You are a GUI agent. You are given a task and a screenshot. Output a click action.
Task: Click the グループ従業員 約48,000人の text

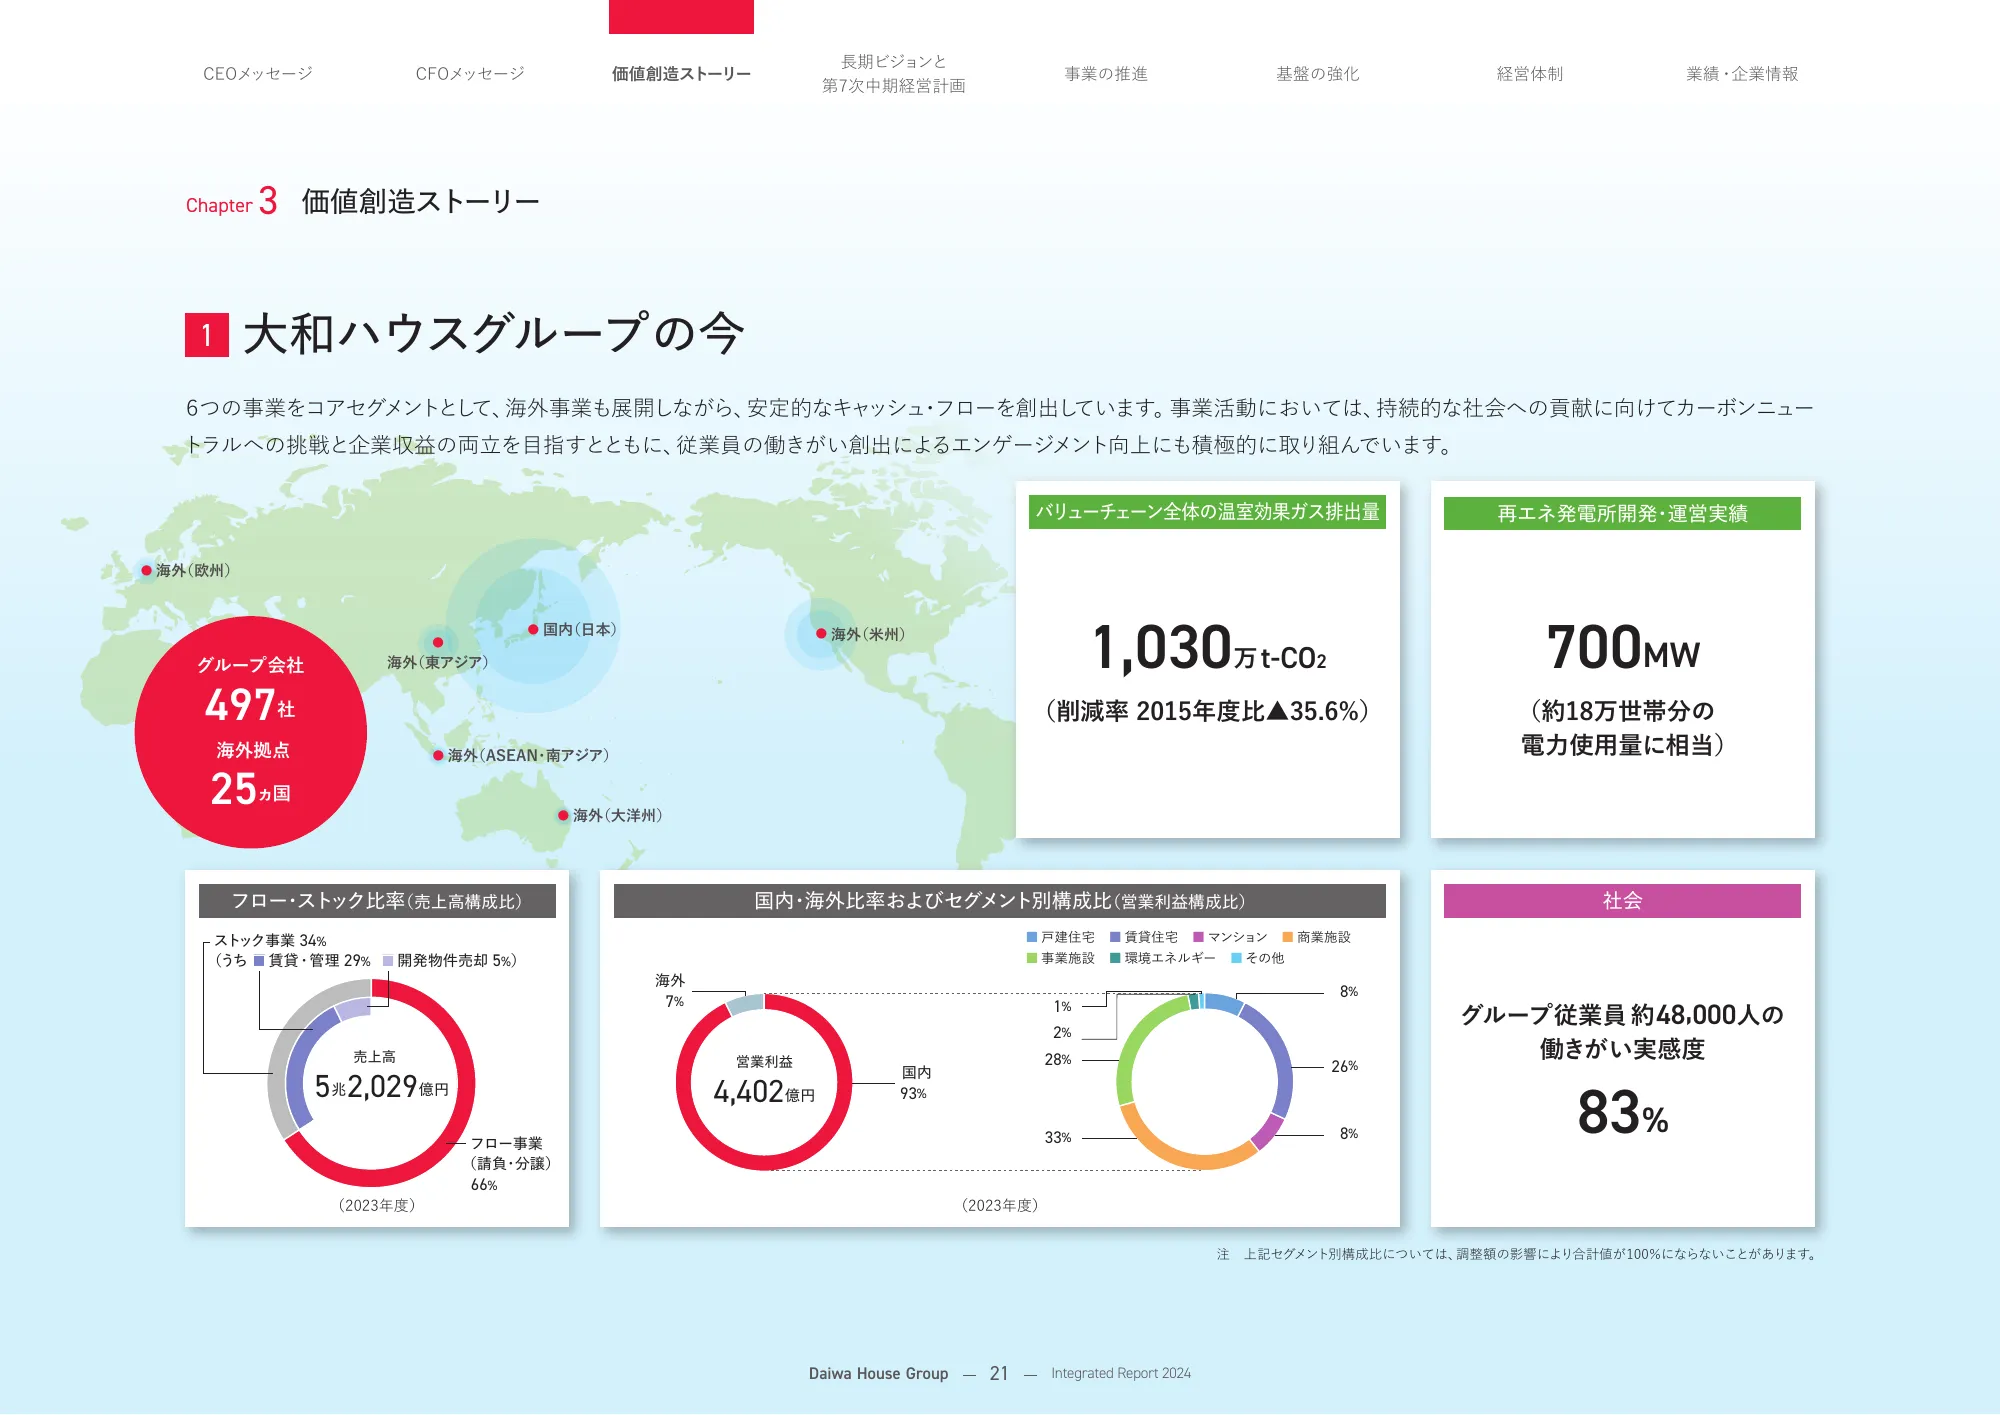point(1622,1014)
